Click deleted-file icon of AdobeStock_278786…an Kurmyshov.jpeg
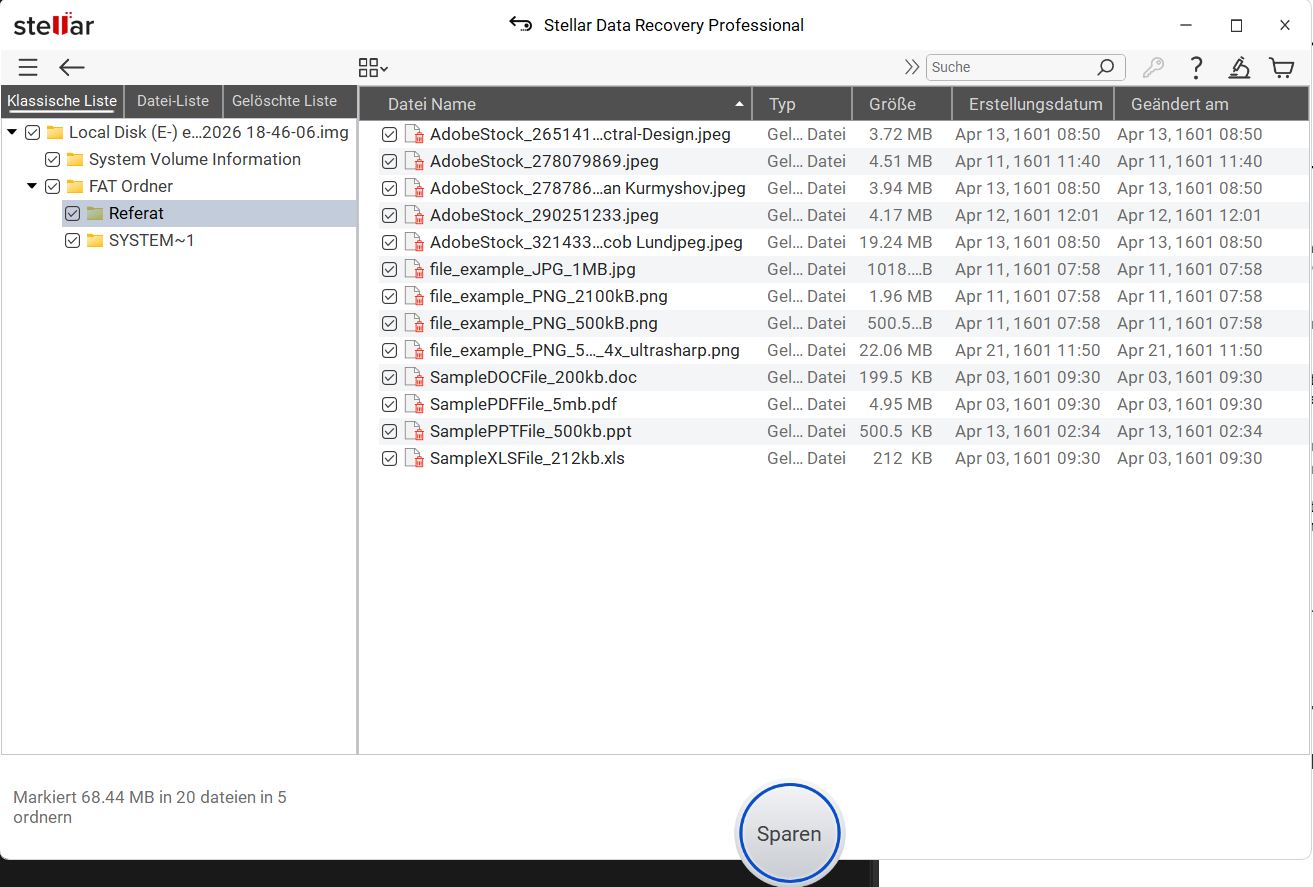 [414, 188]
